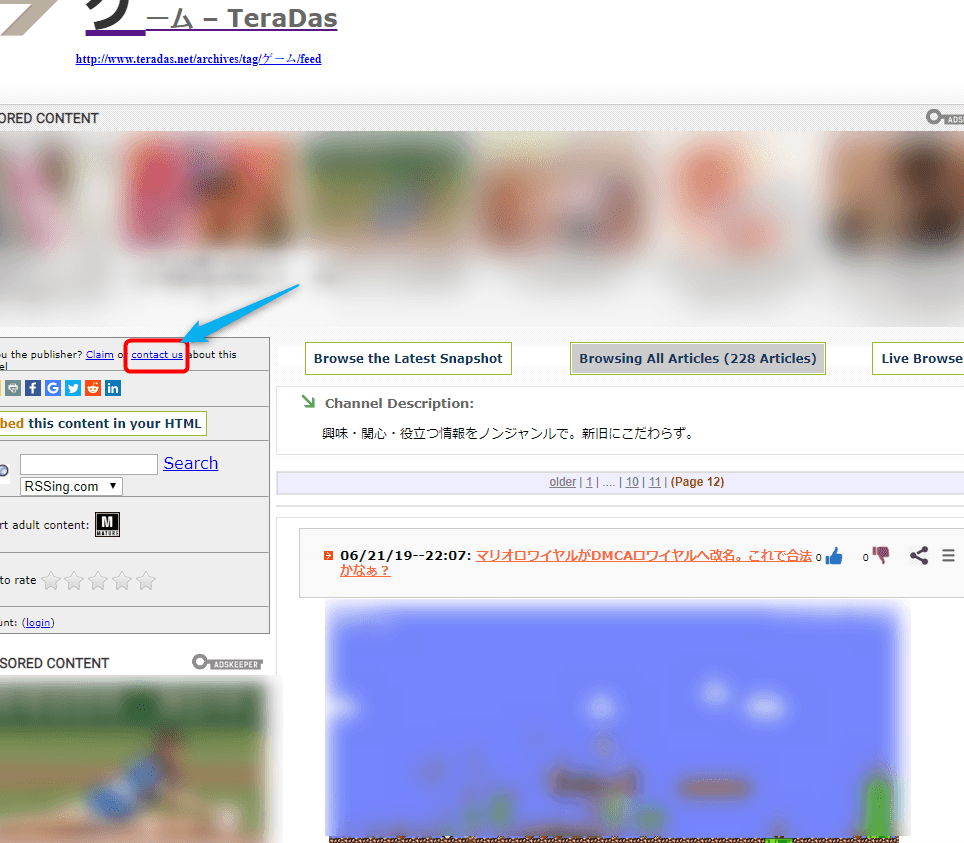Share the channel on LinkedIn
Image resolution: width=964 pixels, height=843 pixels.
pyautogui.click(x=113, y=388)
